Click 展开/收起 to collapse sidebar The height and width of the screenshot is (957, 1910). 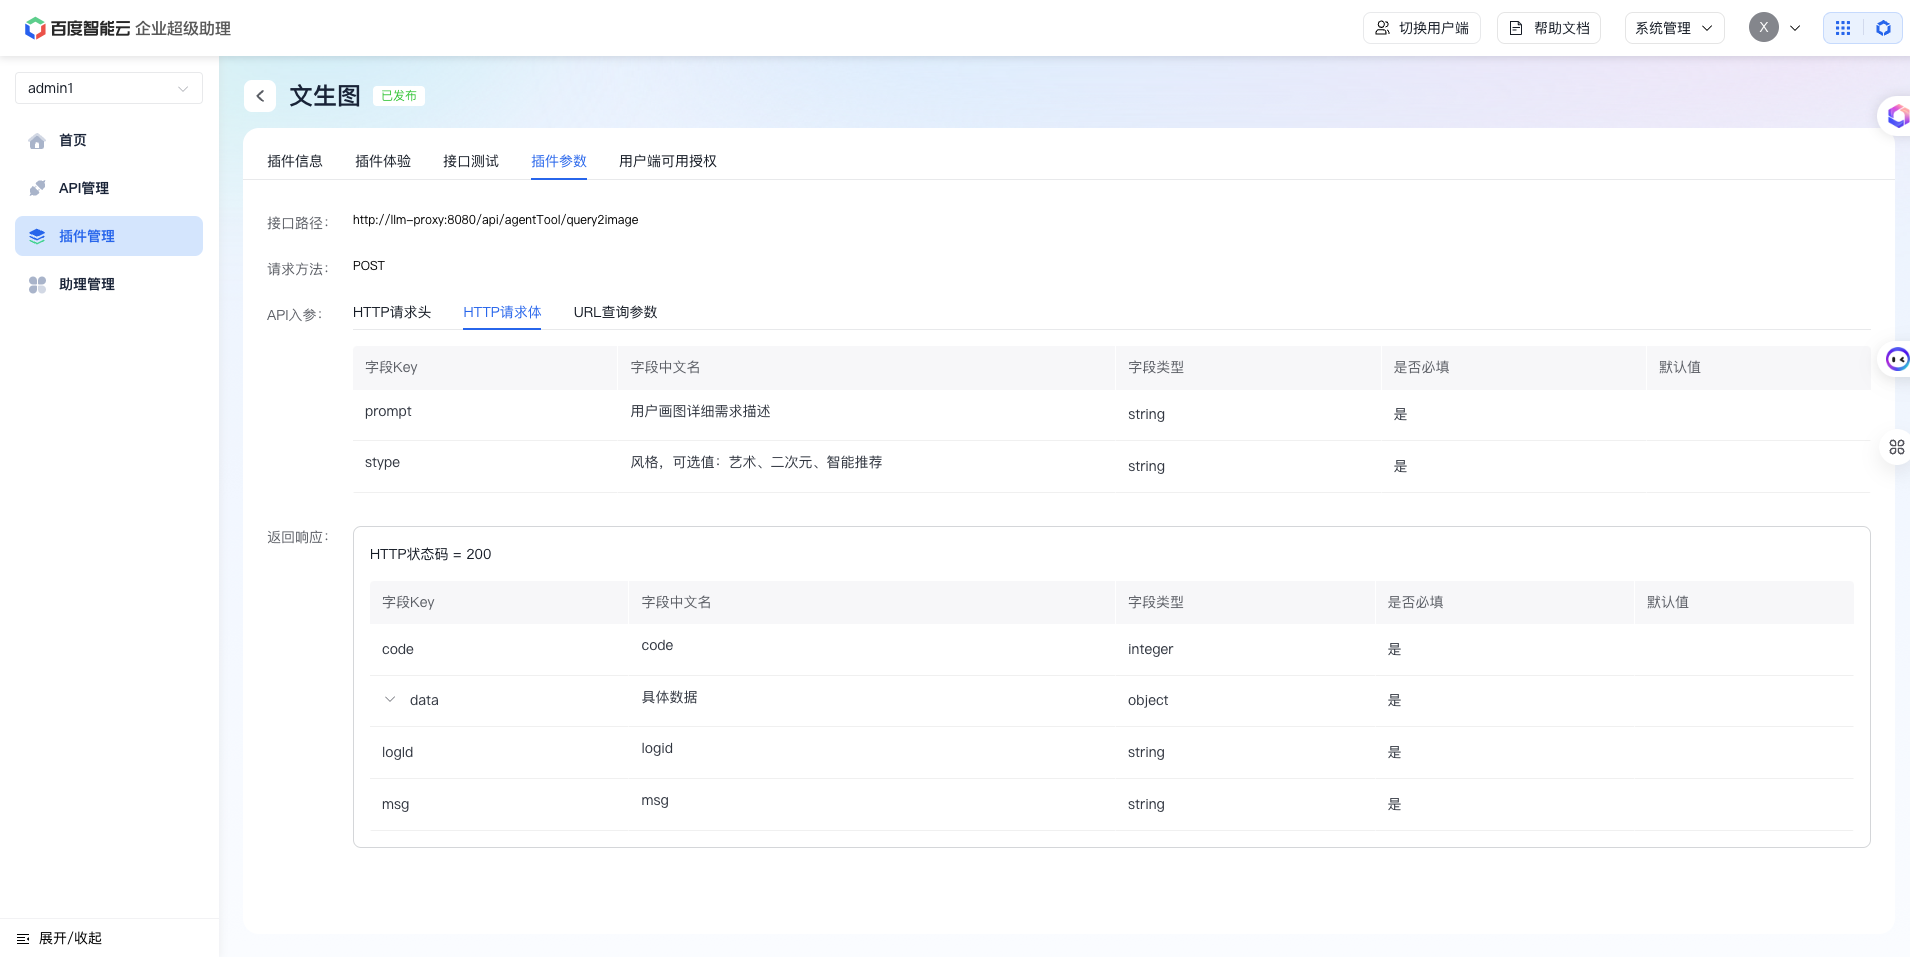(70, 938)
